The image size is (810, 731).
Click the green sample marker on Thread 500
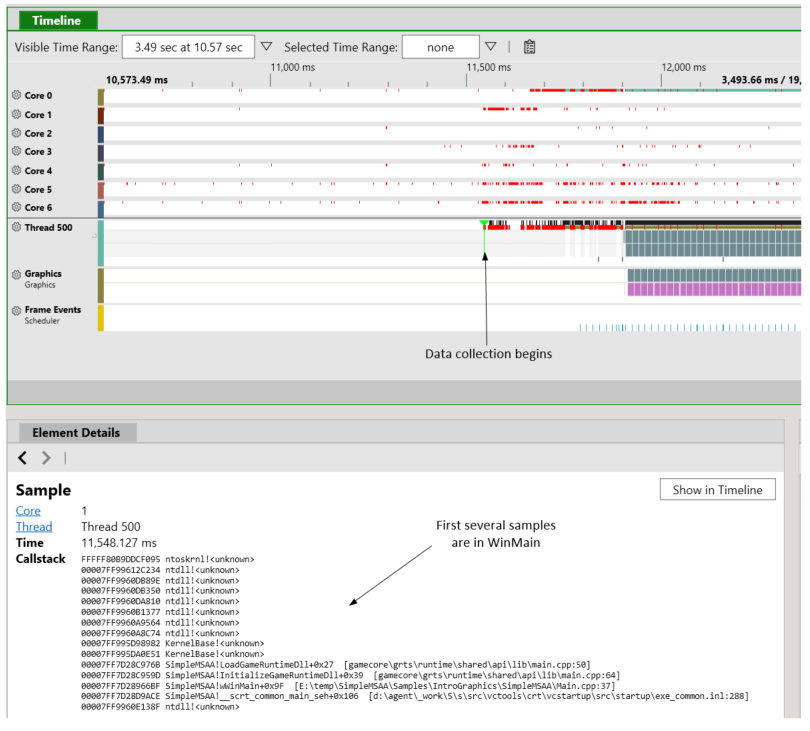click(x=484, y=223)
